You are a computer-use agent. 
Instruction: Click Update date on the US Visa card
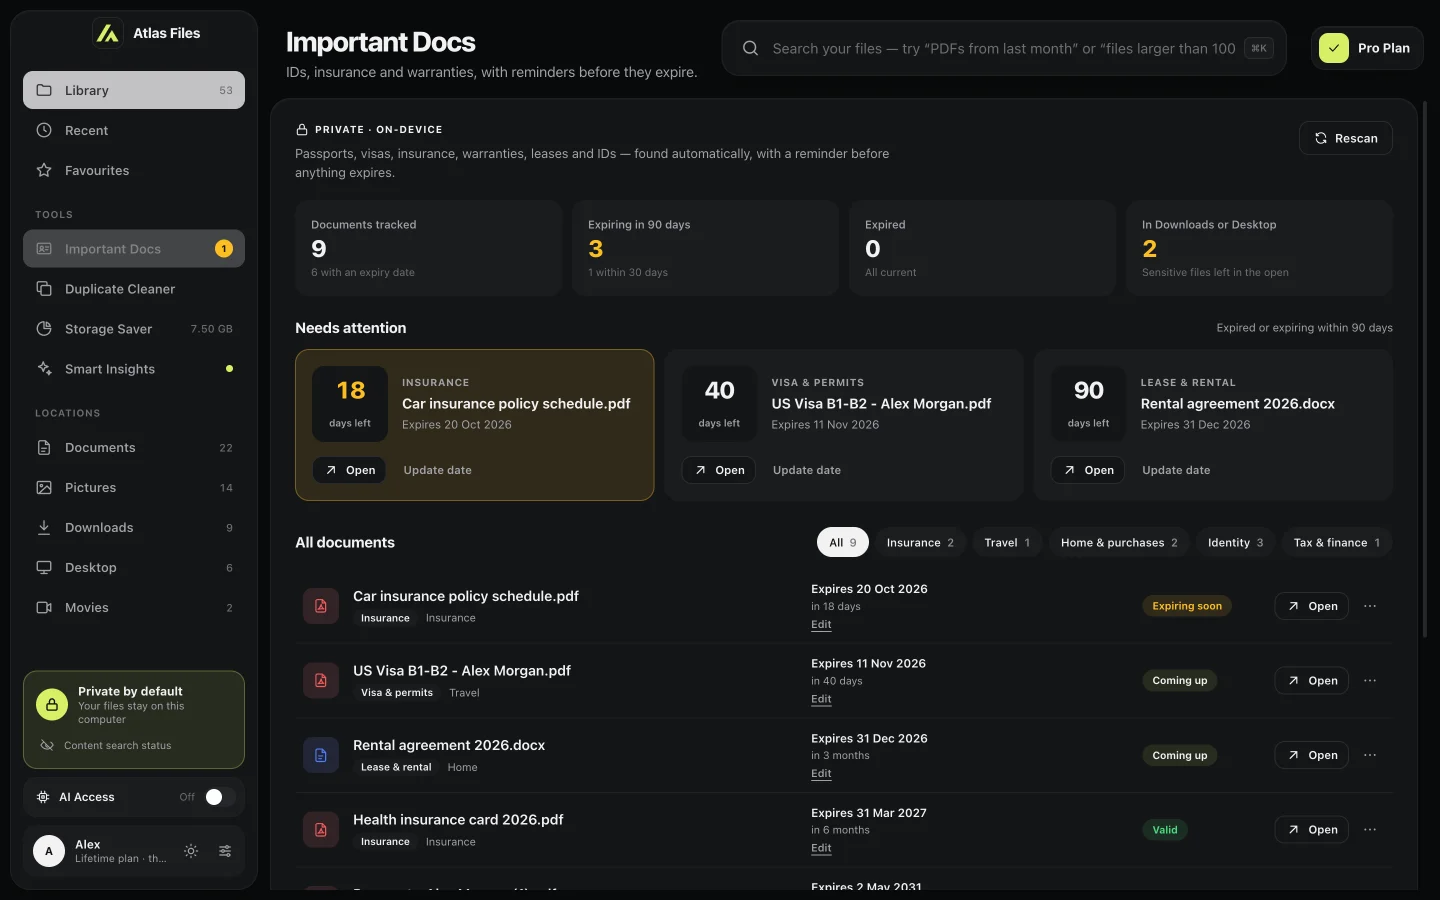[x=807, y=470]
